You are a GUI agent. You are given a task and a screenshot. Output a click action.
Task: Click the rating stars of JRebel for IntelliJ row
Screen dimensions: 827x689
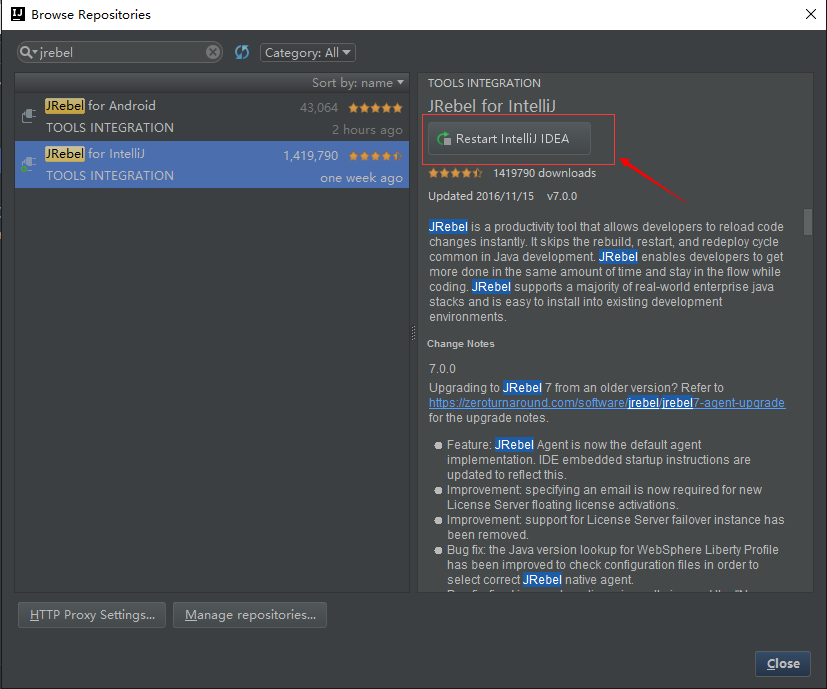(x=375, y=156)
